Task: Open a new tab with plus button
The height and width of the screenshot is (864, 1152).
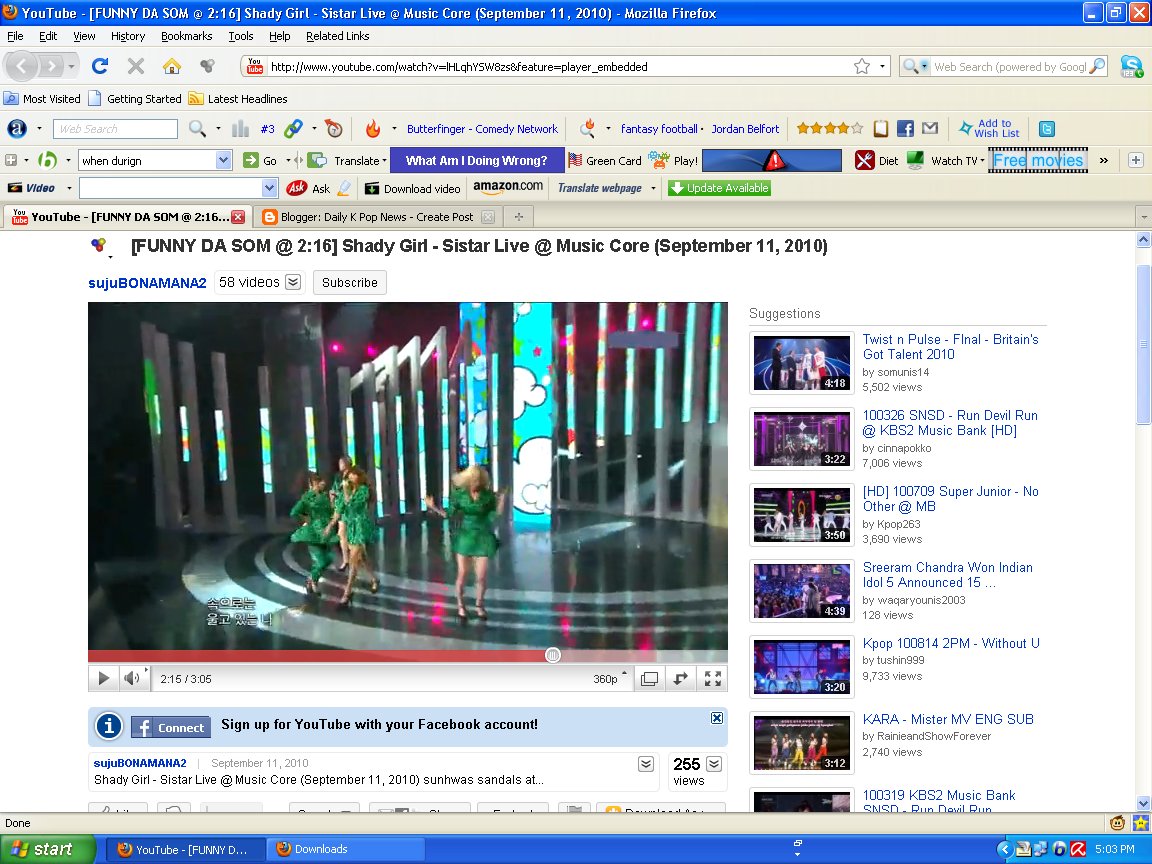Action: pos(519,216)
